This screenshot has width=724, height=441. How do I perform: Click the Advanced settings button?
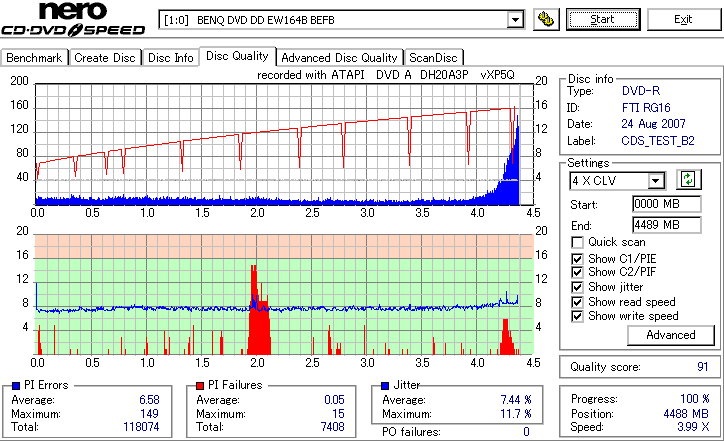[670, 335]
